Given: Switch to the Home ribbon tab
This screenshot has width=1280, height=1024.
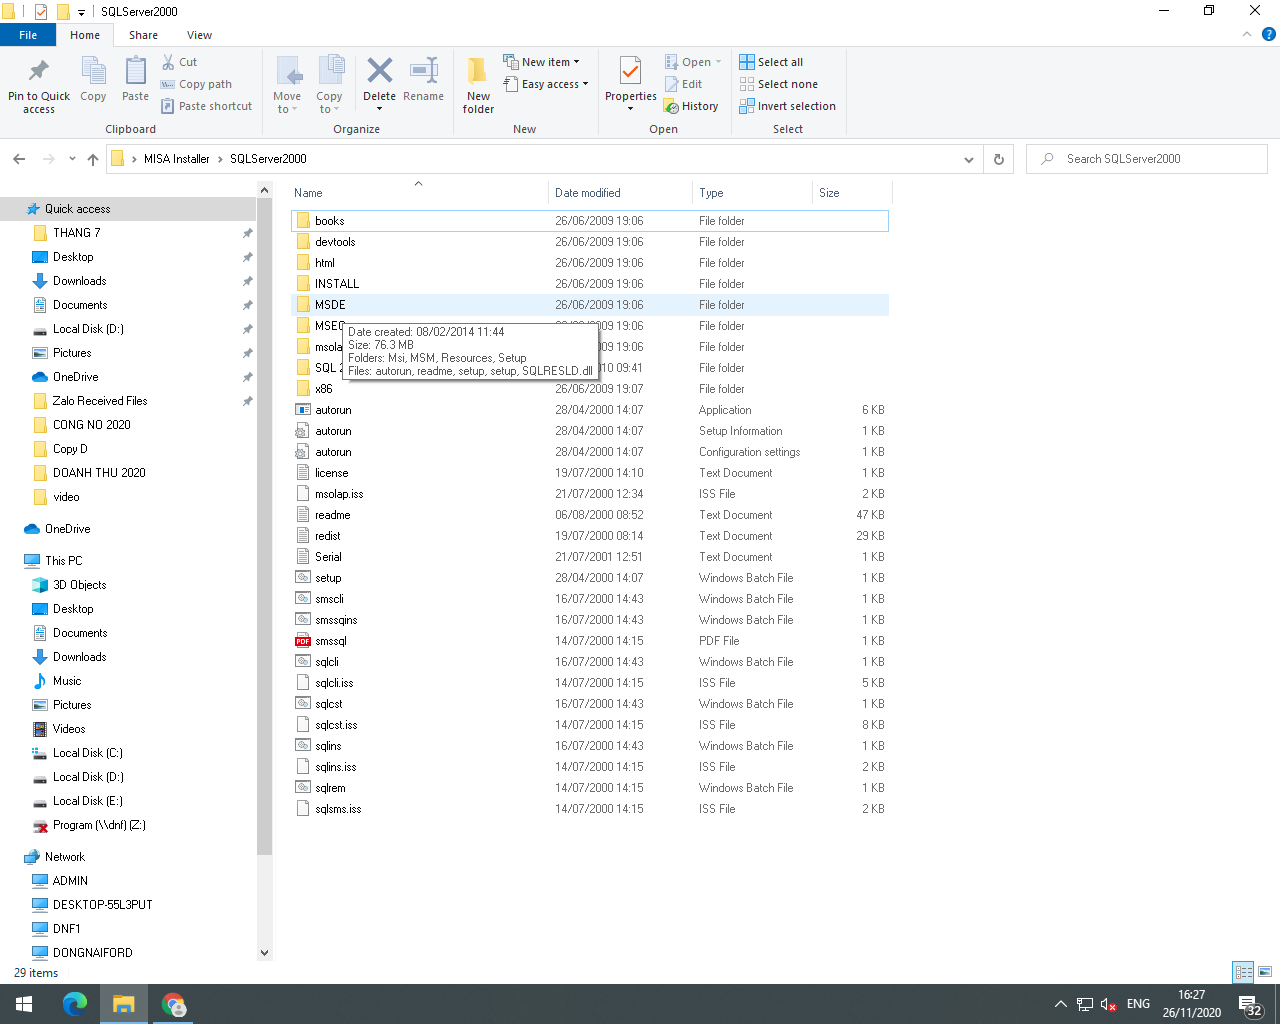Looking at the screenshot, I should (85, 35).
